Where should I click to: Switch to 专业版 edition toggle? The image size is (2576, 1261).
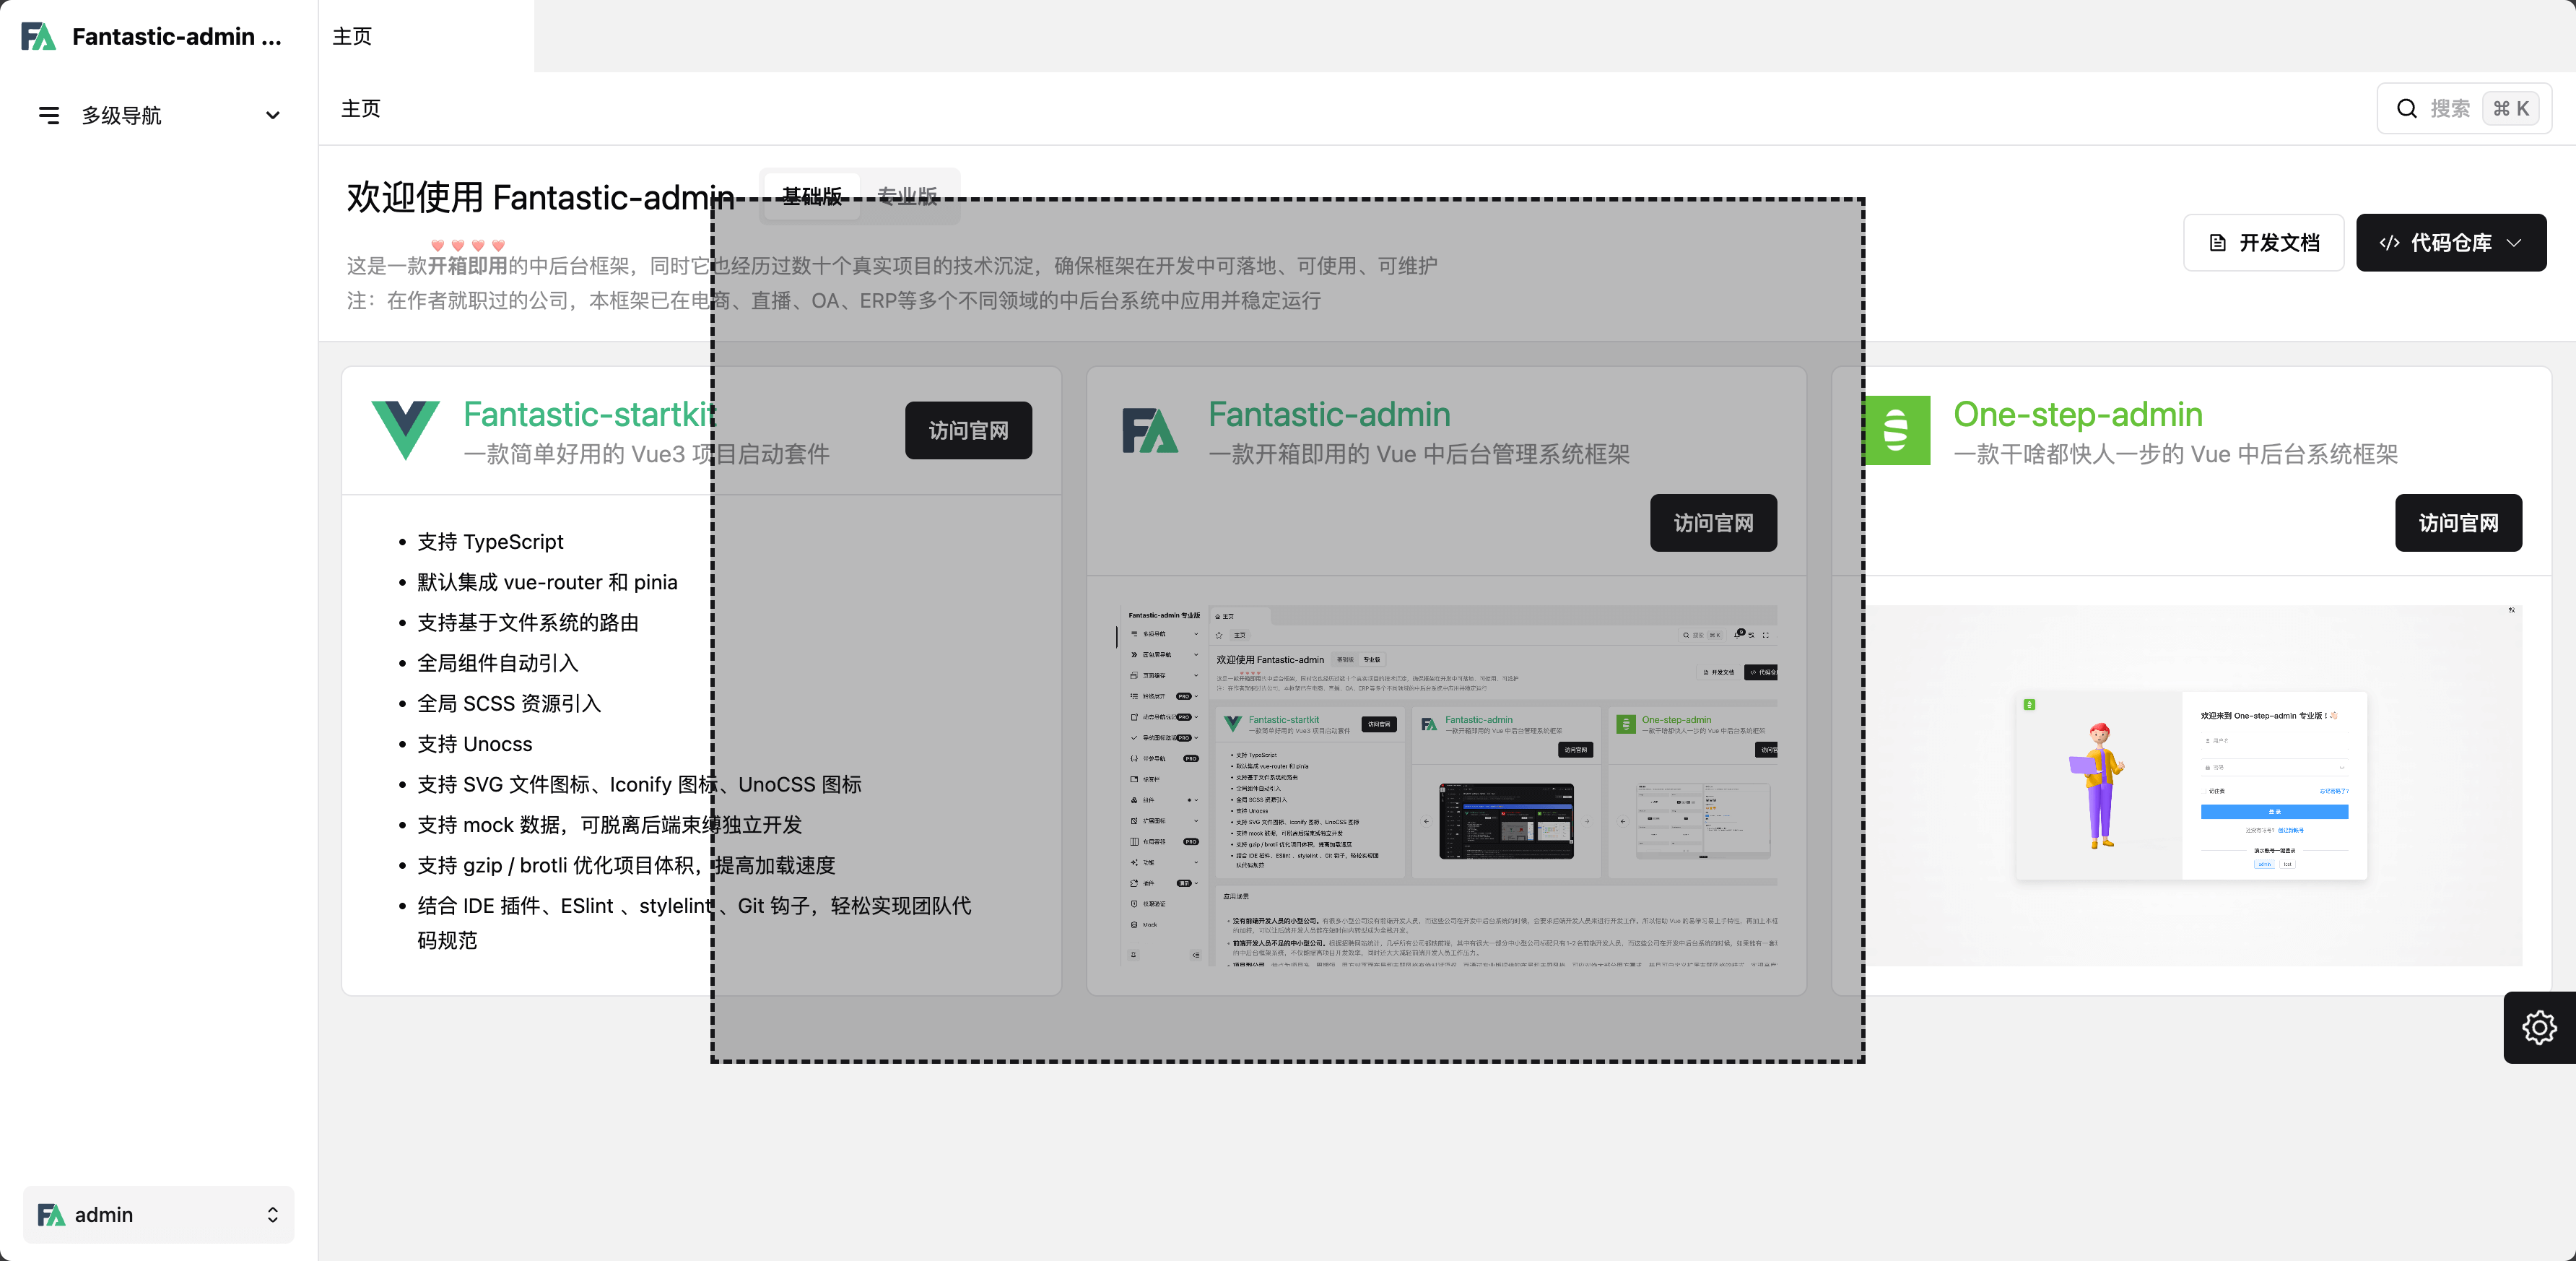pos(907,196)
